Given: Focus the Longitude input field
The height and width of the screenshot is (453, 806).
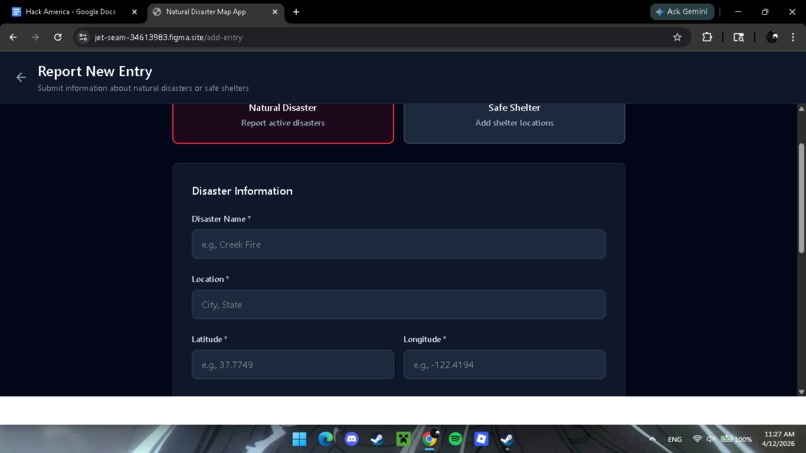Looking at the screenshot, I should point(504,365).
